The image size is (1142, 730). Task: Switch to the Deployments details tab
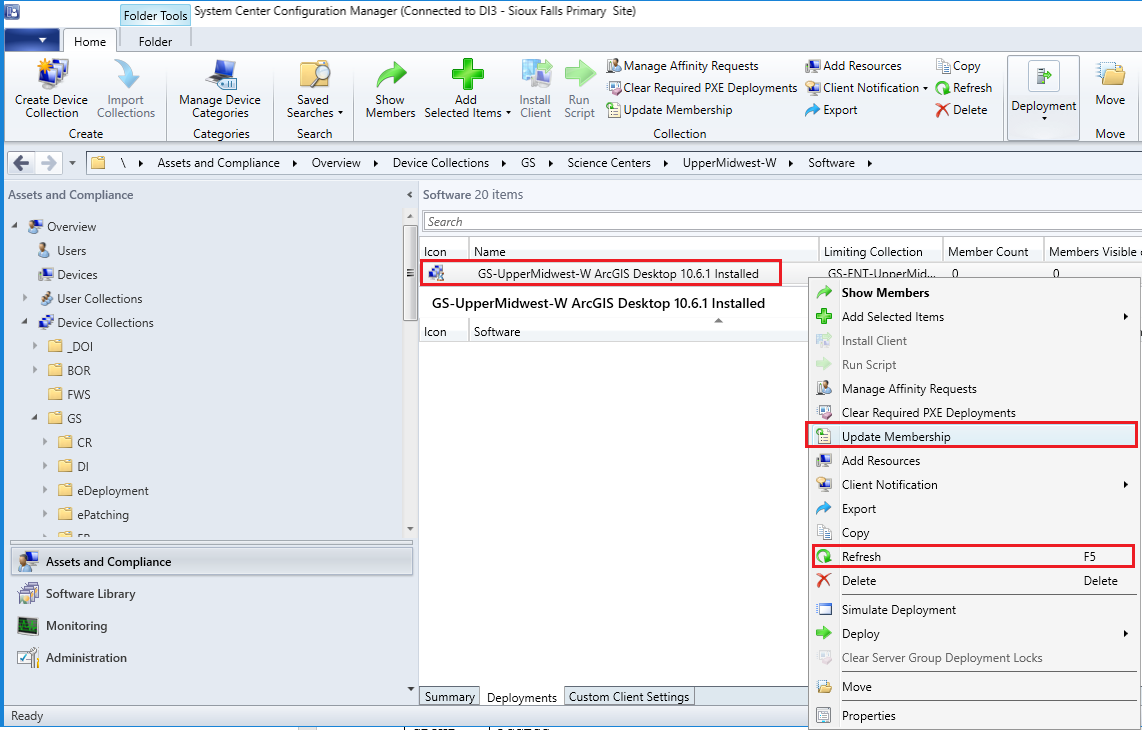pyautogui.click(x=521, y=697)
